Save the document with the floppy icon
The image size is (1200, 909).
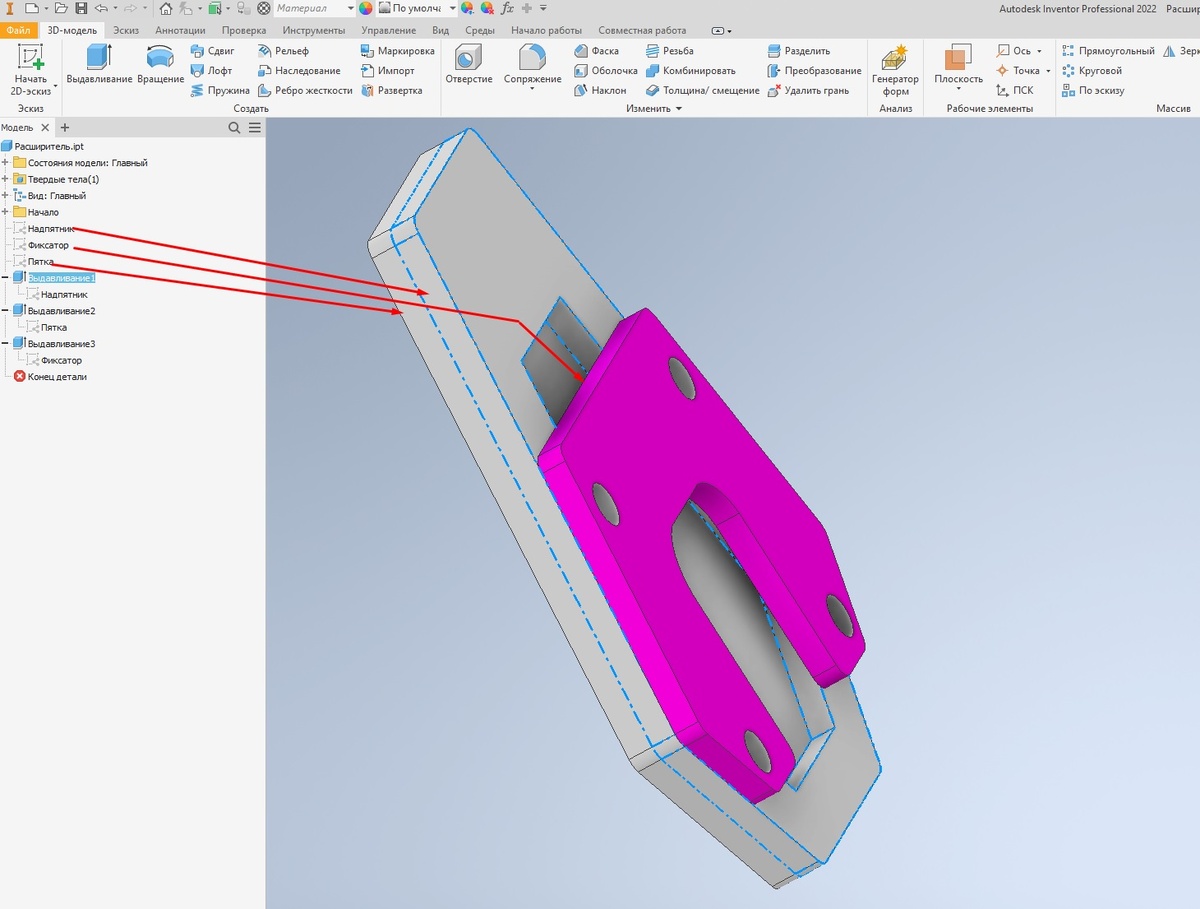[79, 8]
